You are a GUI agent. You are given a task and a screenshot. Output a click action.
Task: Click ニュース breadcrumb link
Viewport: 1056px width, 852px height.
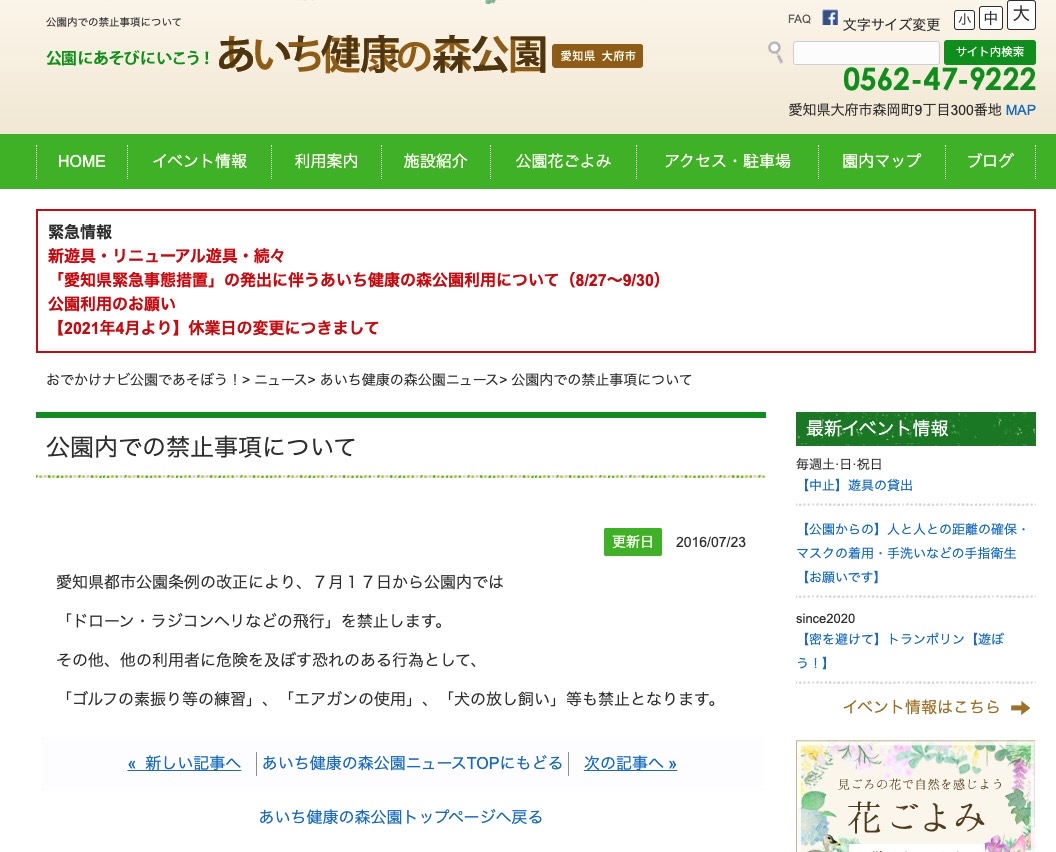280,380
